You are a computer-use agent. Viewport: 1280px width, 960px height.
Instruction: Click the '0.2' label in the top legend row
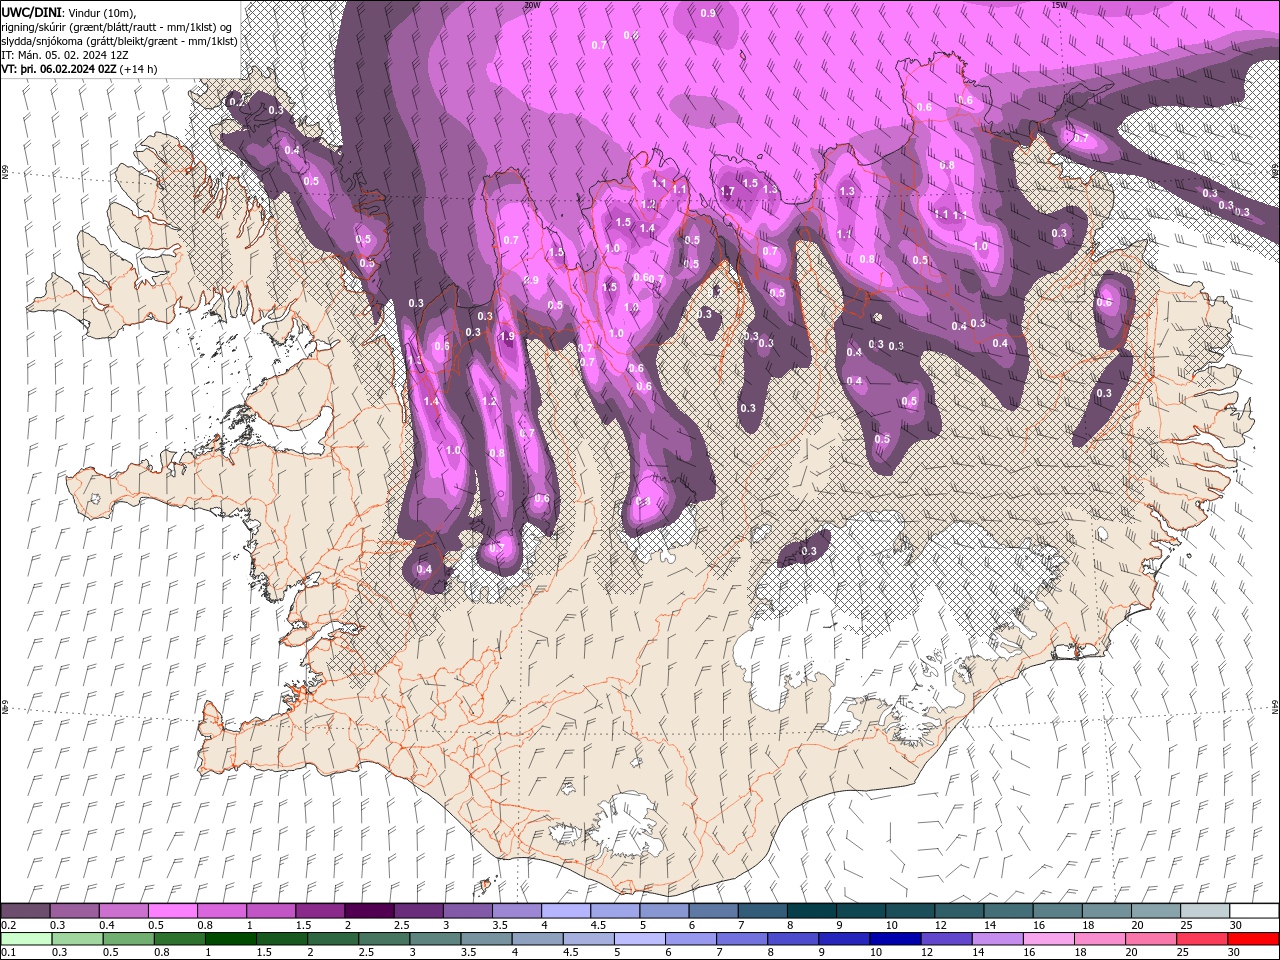pyautogui.click(x=8, y=925)
